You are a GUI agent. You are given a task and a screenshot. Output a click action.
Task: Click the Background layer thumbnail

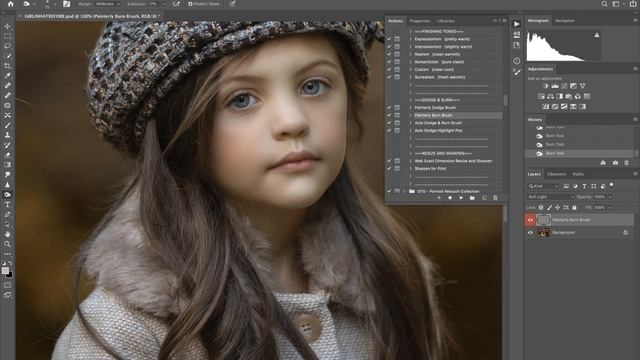[543, 233]
